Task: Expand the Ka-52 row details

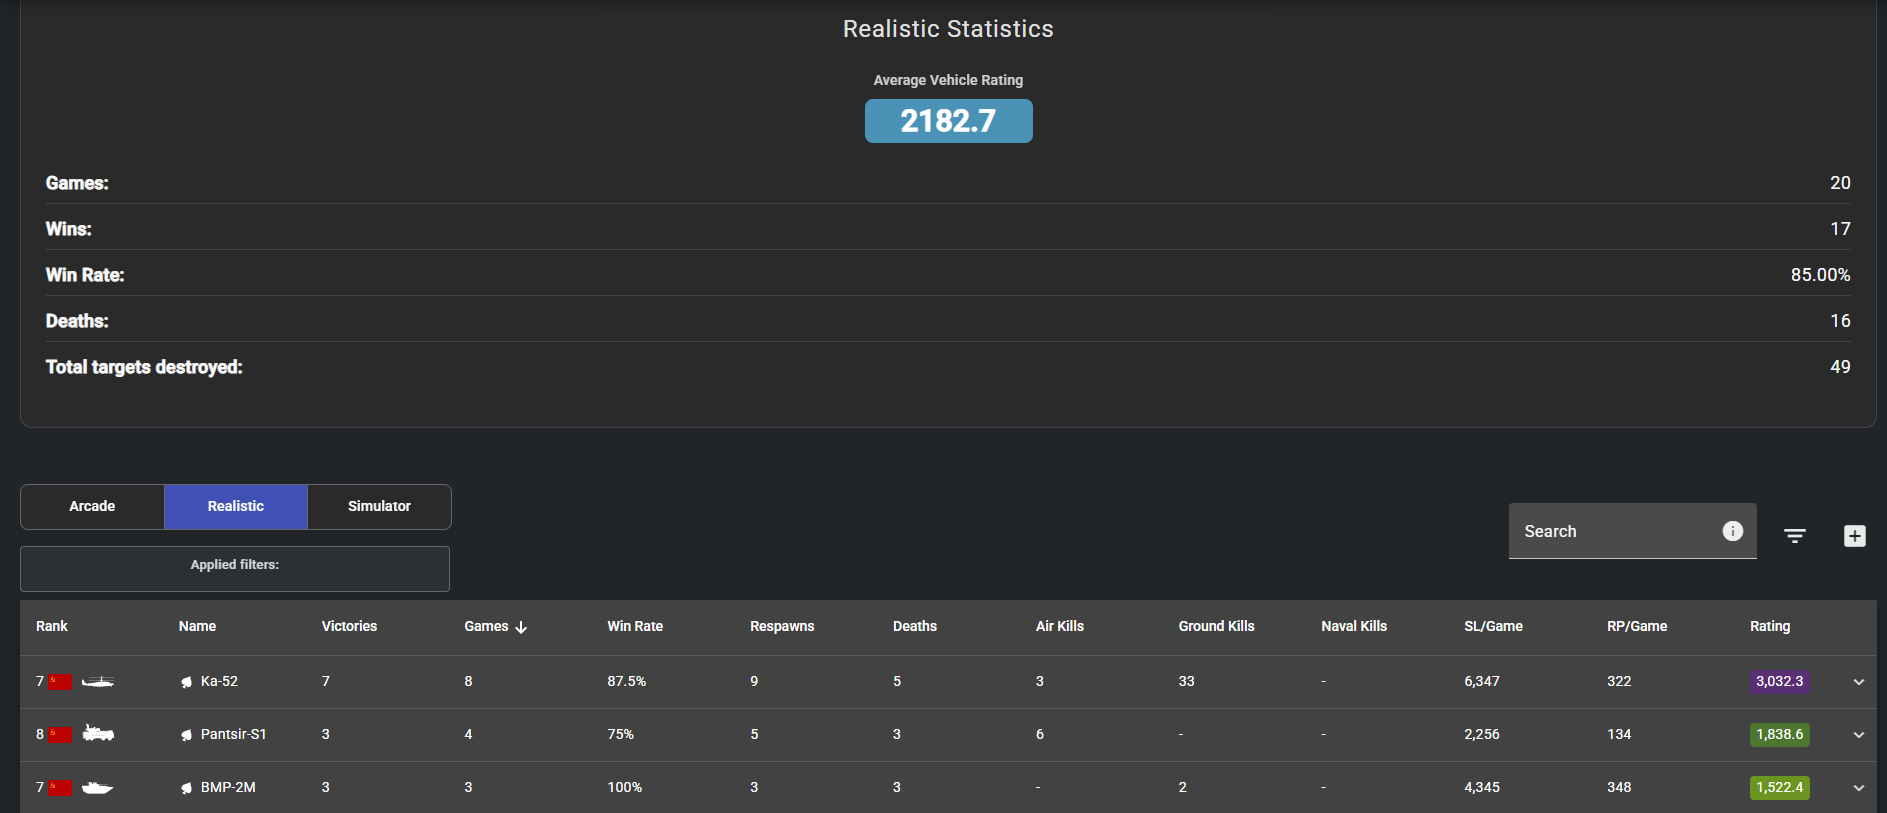Action: point(1859,682)
